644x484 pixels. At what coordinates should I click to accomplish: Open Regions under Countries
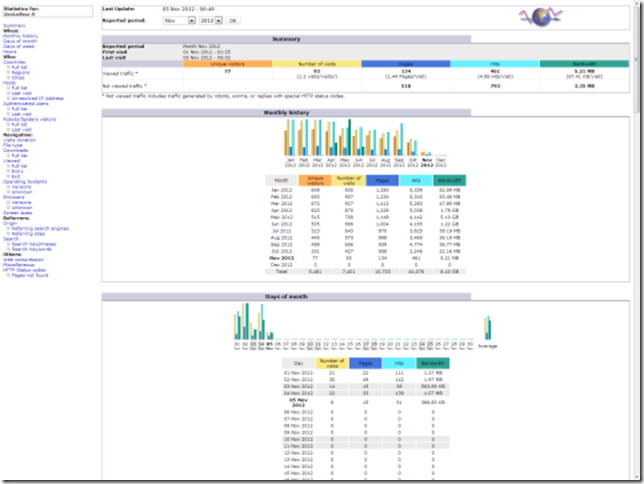pyautogui.click(x=20, y=72)
